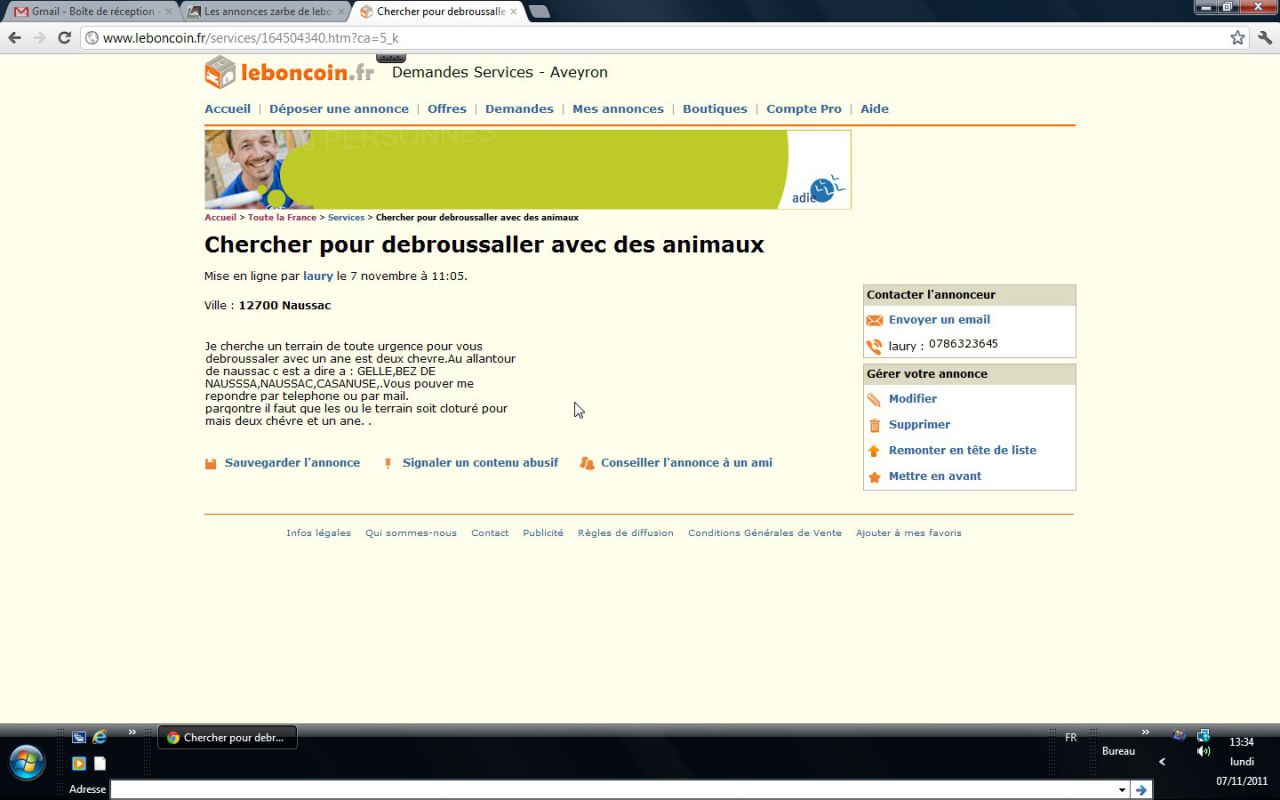The width and height of the screenshot is (1280, 800).
Task: Expand the taskbar Adresse dropdown arrow
Action: click(1121, 790)
